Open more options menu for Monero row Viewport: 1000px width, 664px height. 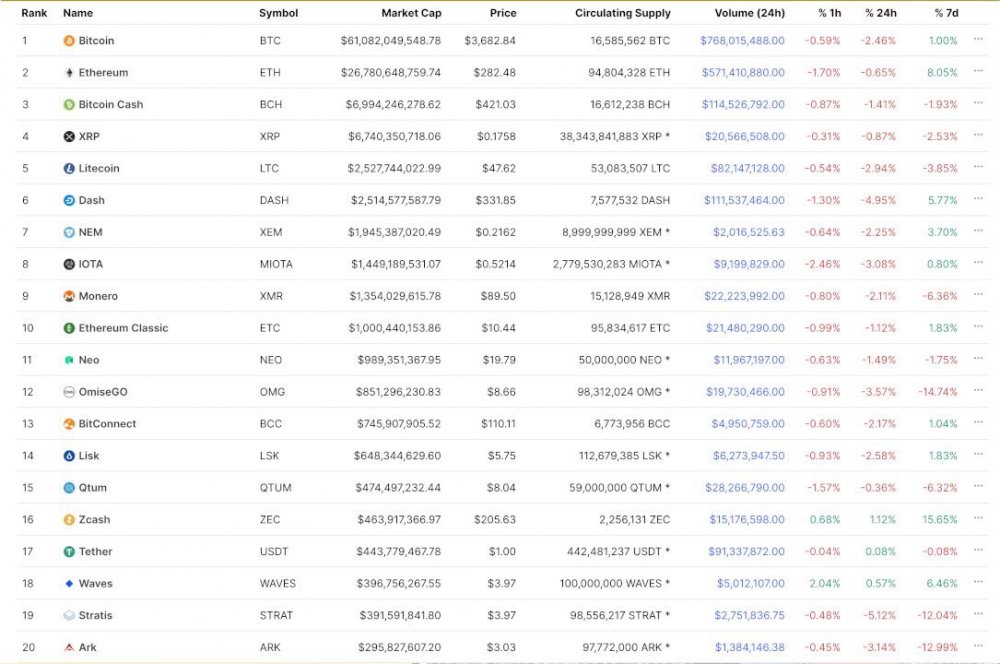pos(978,294)
